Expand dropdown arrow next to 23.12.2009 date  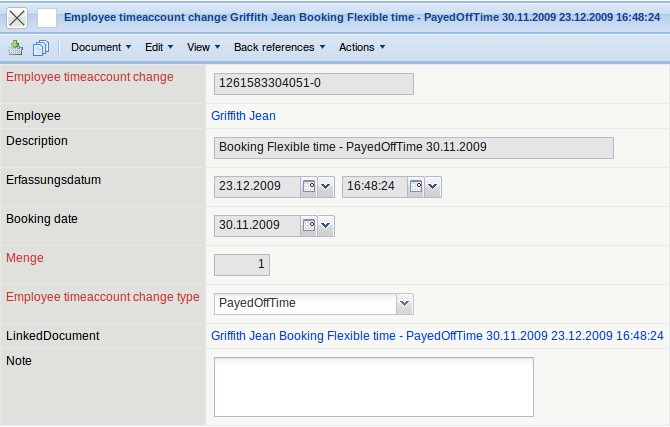[326, 186]
